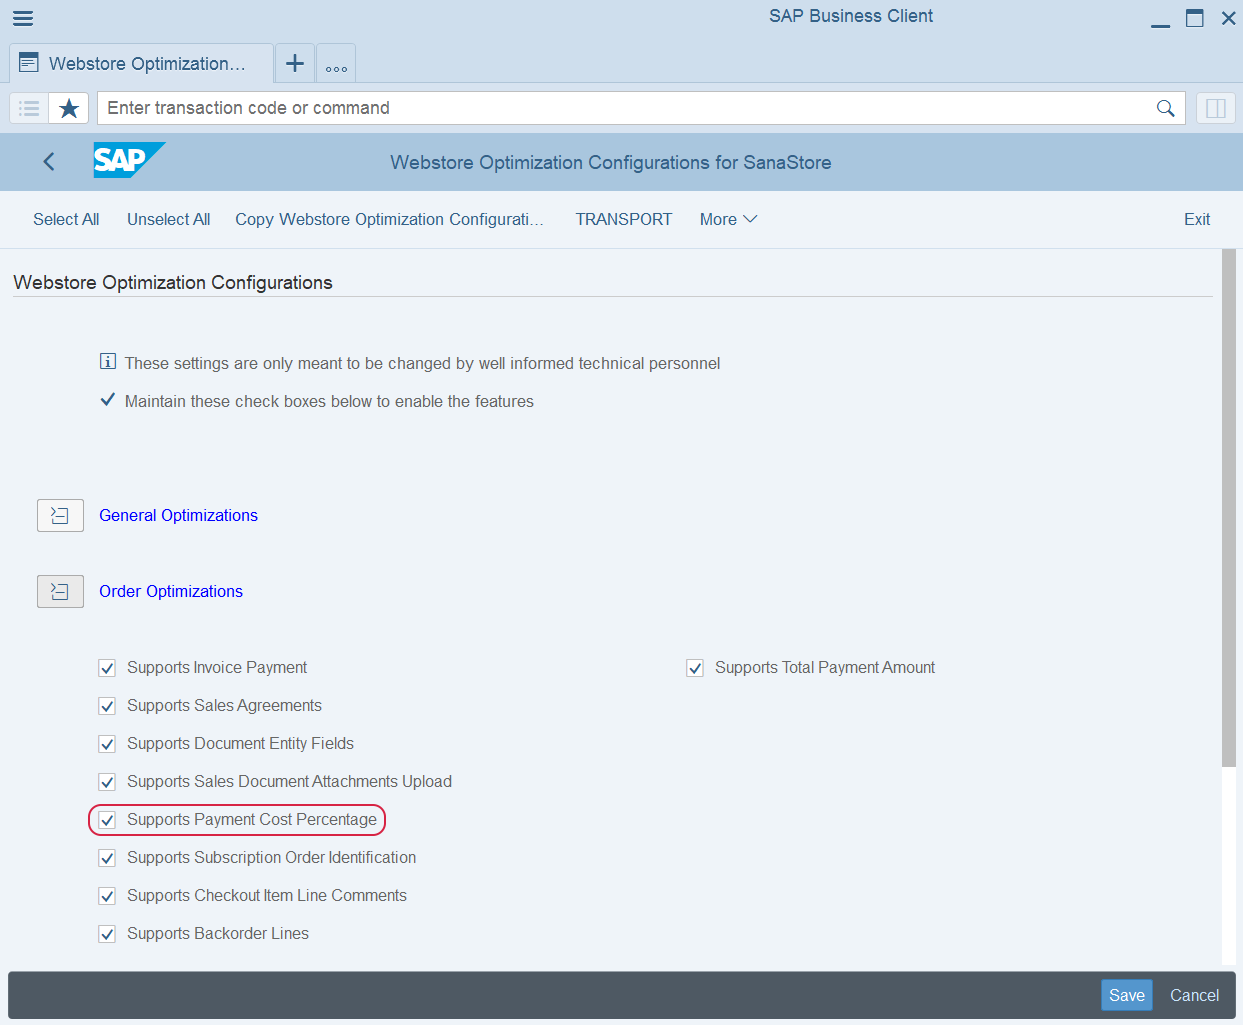
Task: Open the hamburger main menu
Action: (23, 18)
